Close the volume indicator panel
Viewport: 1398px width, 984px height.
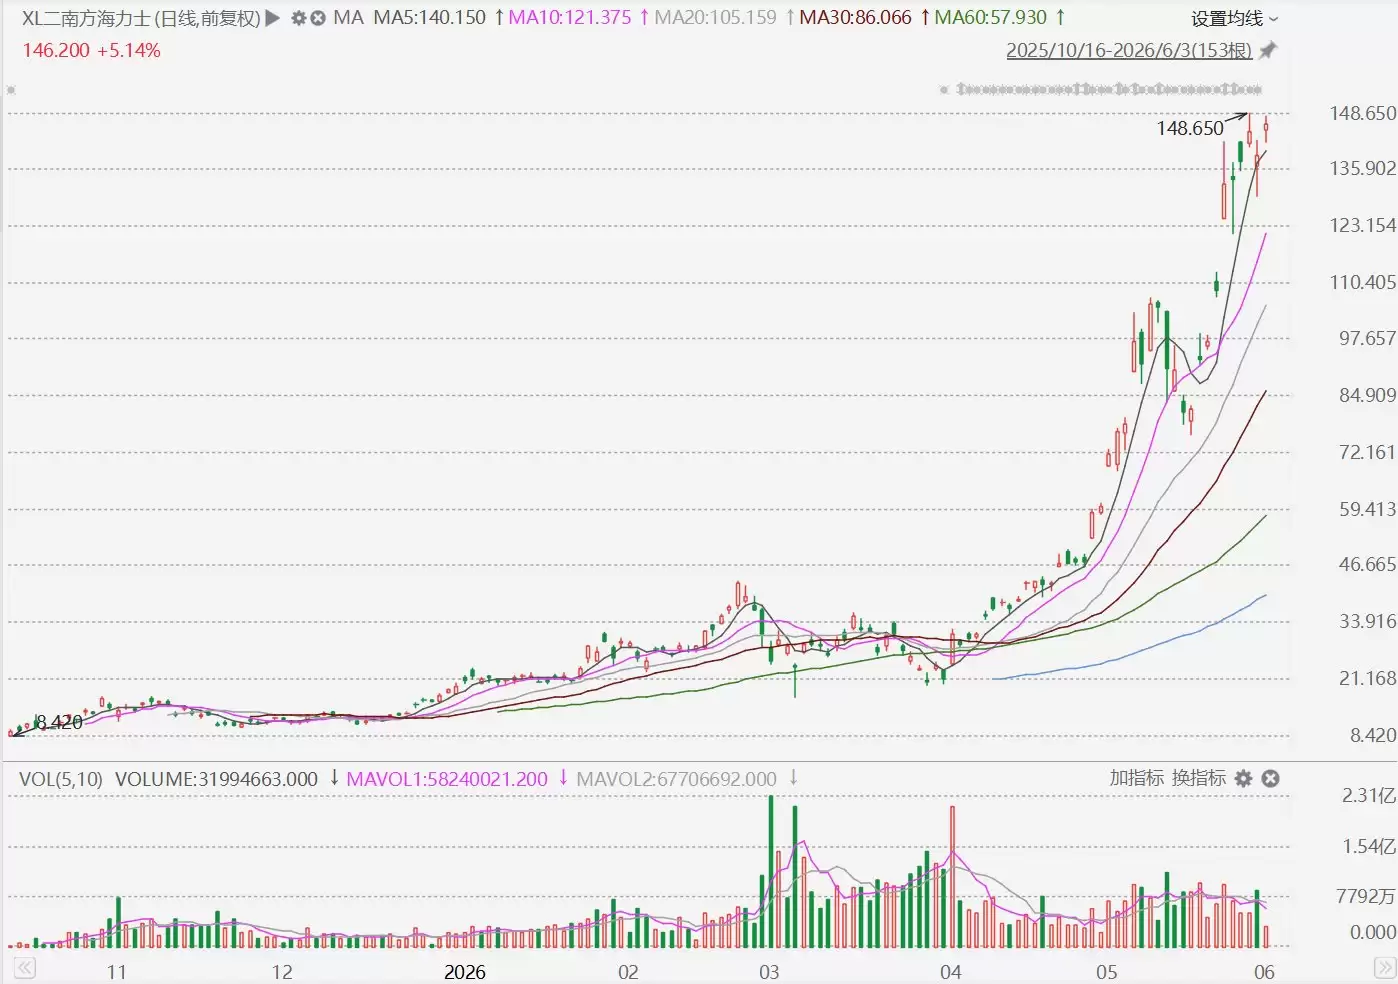(1270, 778)
